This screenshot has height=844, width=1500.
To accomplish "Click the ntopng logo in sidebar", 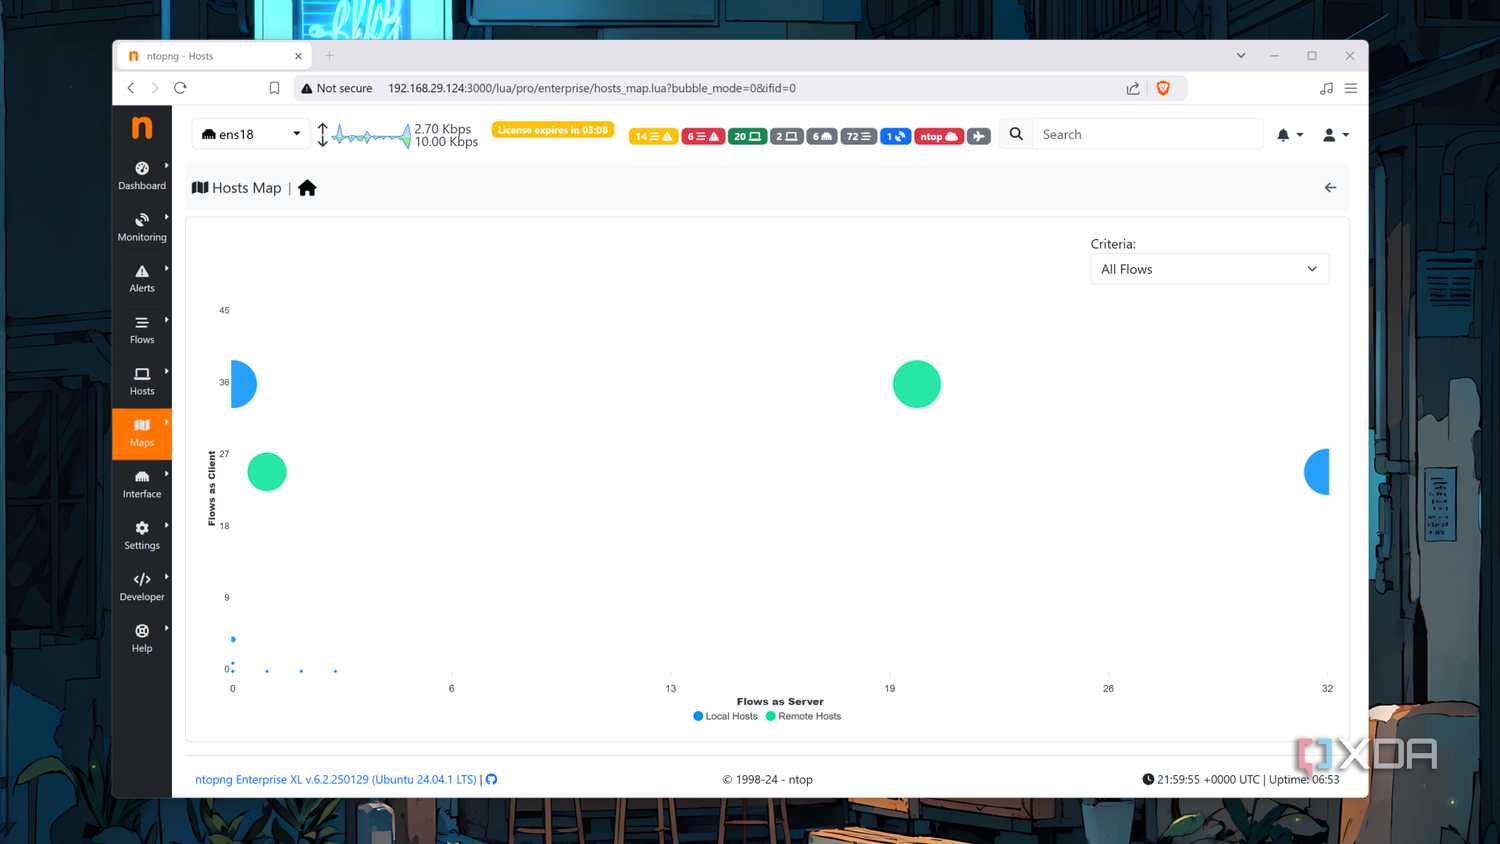I will pos(142,128).
